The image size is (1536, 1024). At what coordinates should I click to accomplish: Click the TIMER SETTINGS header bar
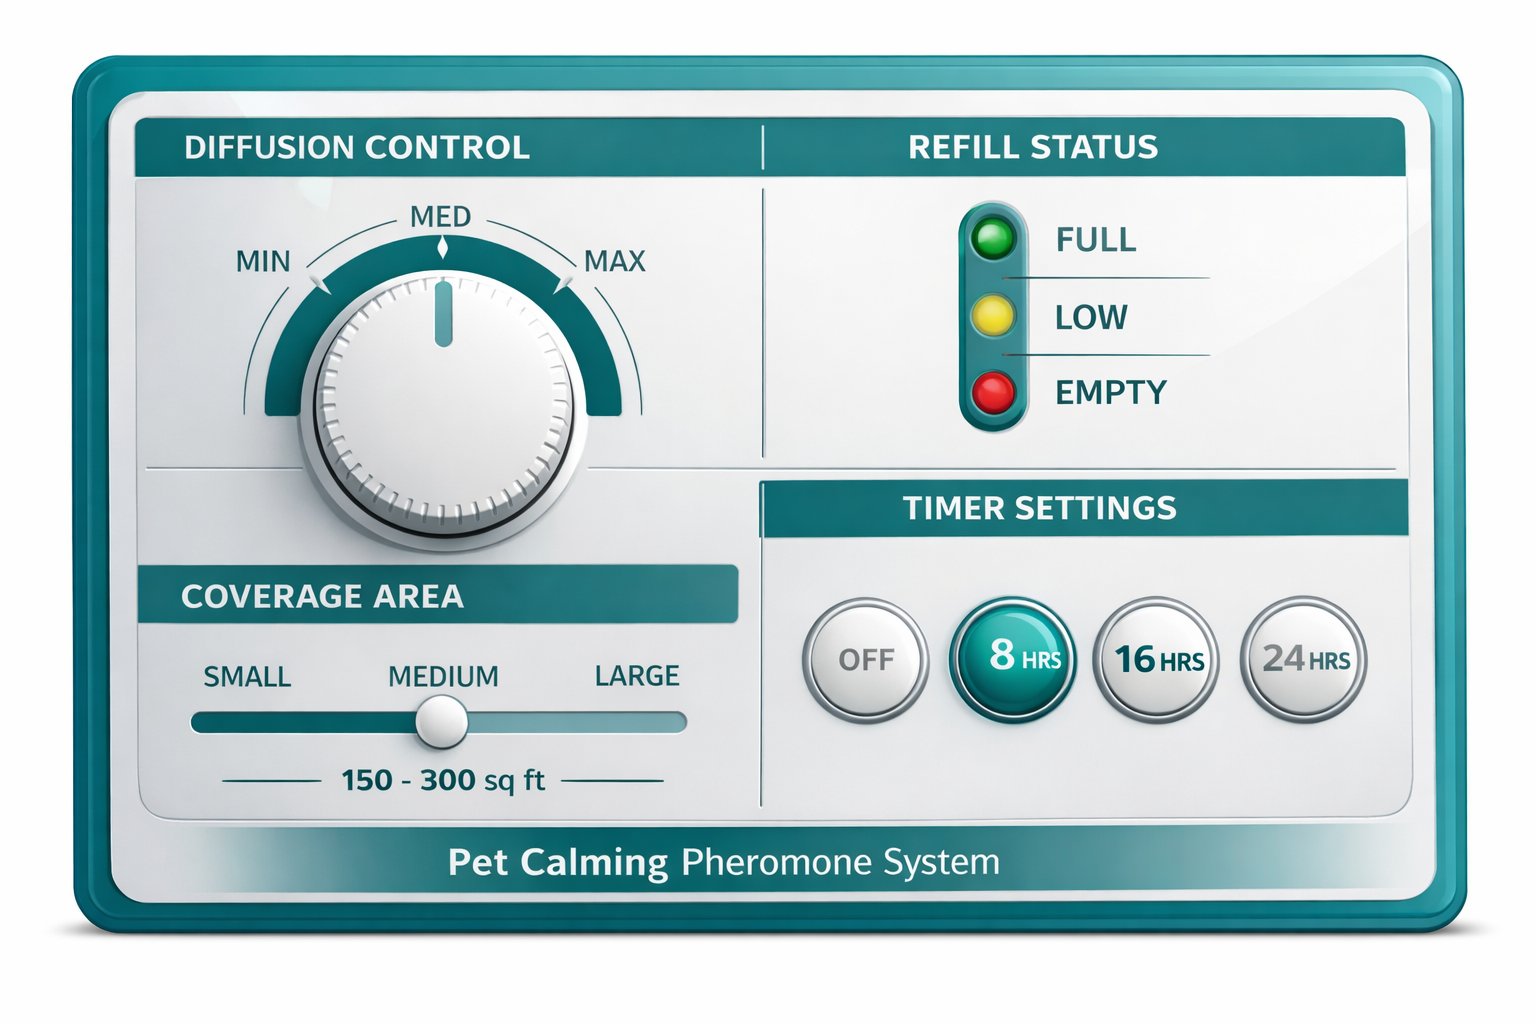1040,508
